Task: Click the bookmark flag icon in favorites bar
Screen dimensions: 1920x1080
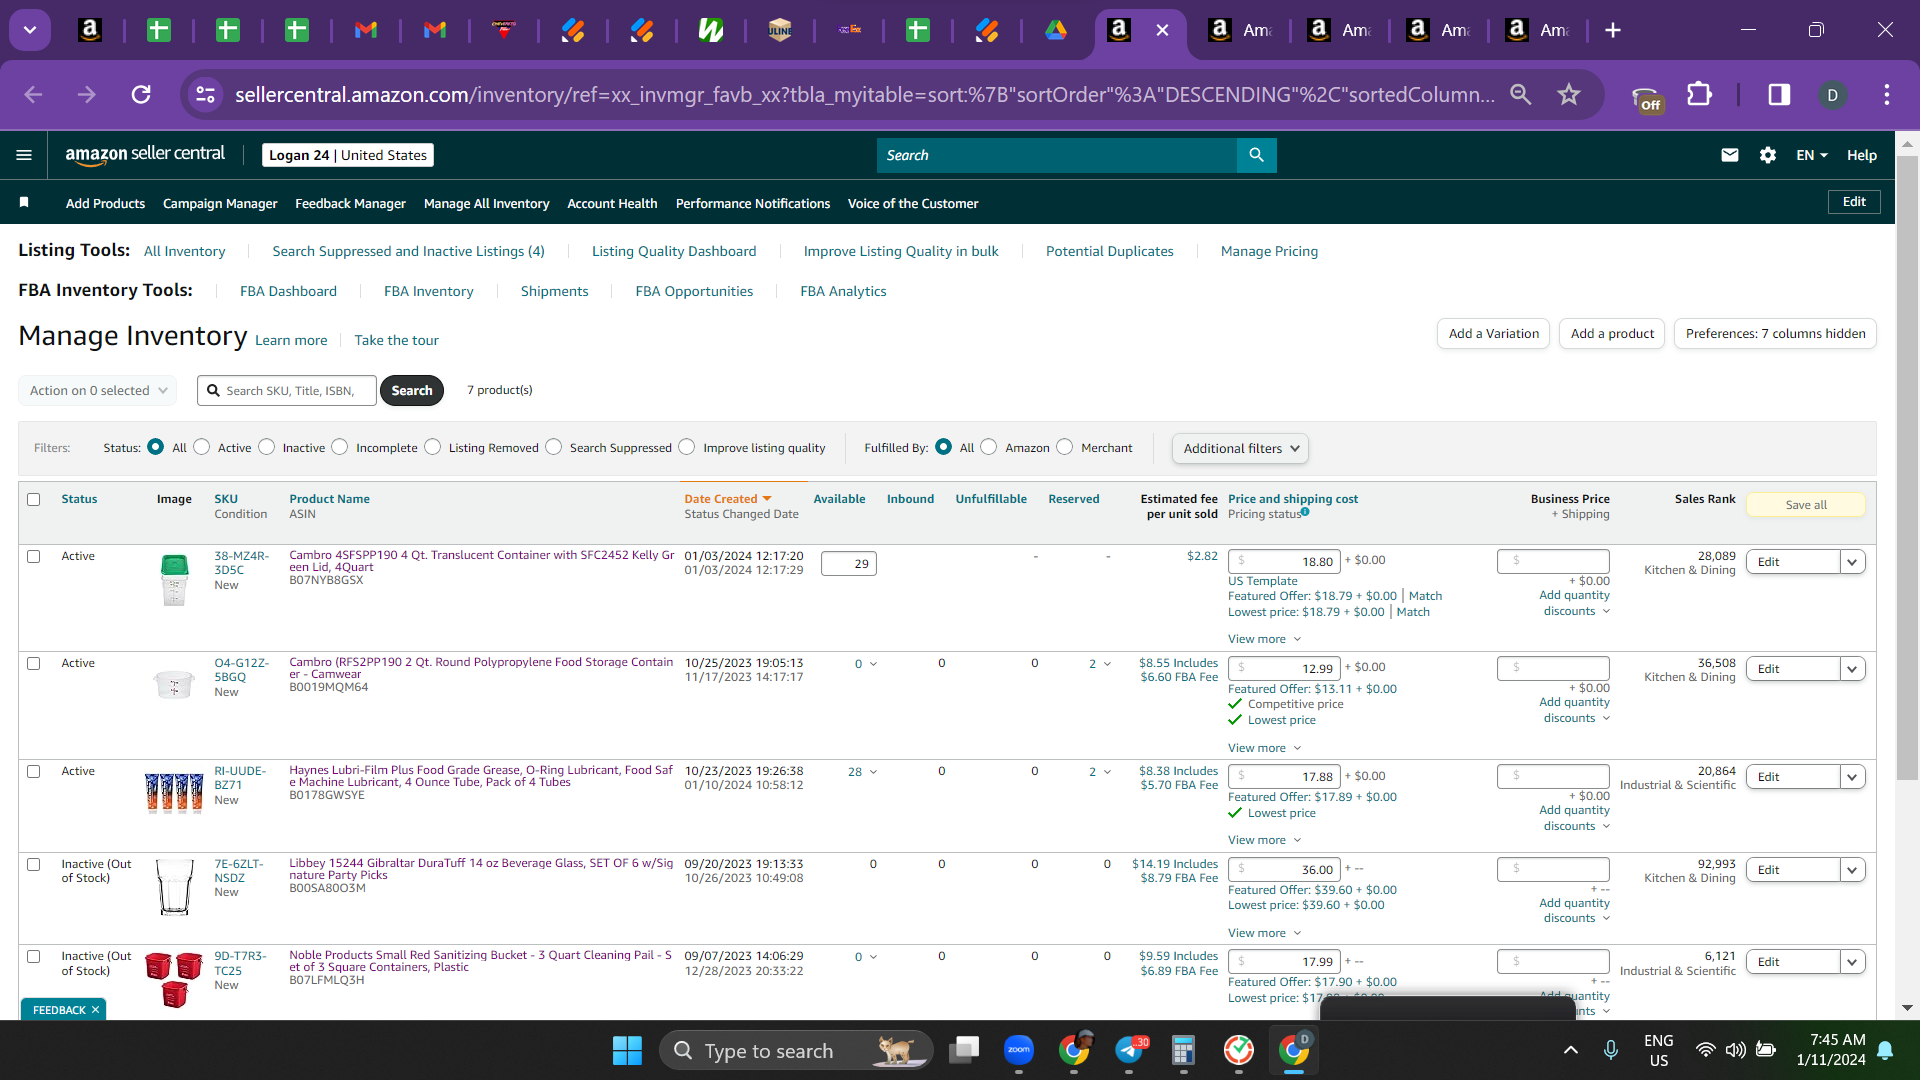Action: (x=24, y=203)
